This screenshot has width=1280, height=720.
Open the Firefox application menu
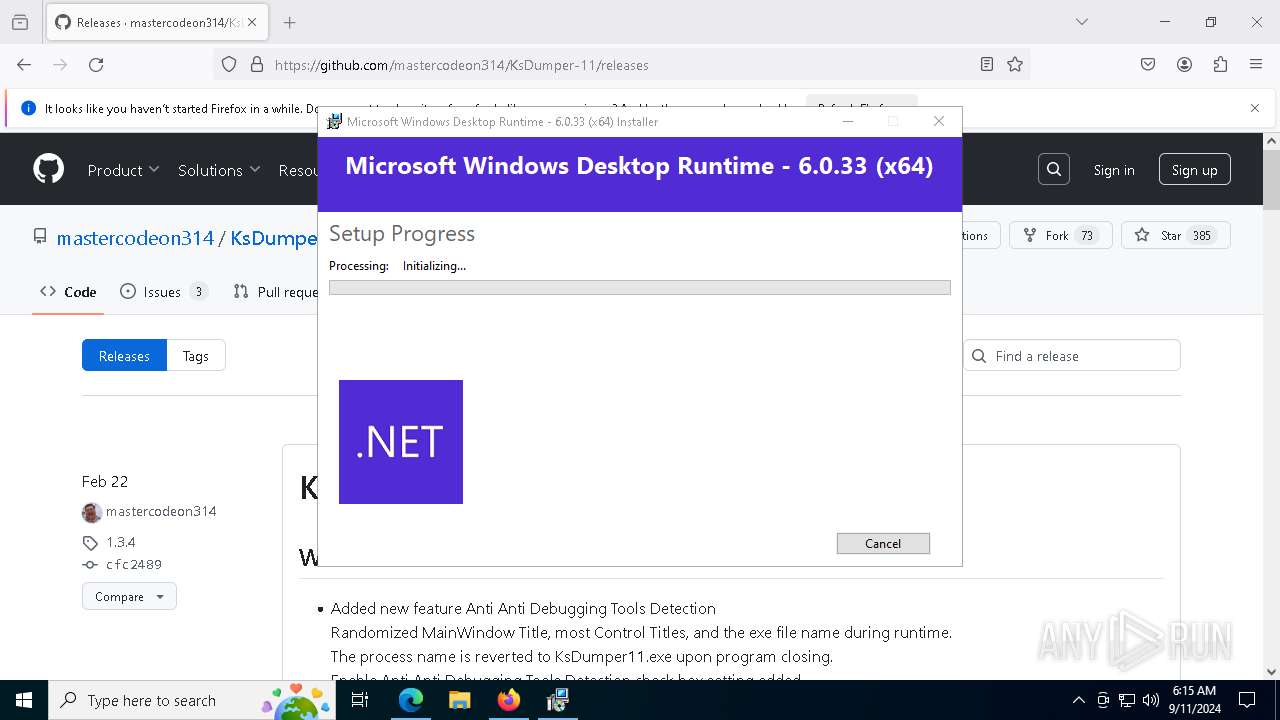coord(1256,64)
